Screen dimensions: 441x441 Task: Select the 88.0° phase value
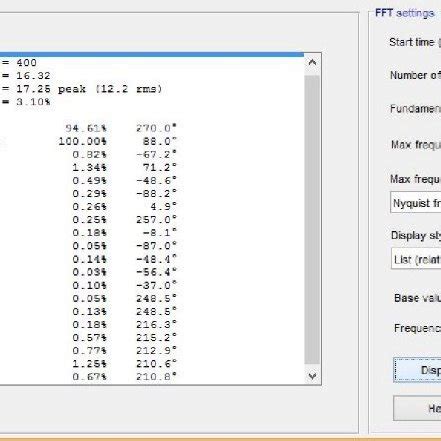pyautogui.click(x=160, y=141)
